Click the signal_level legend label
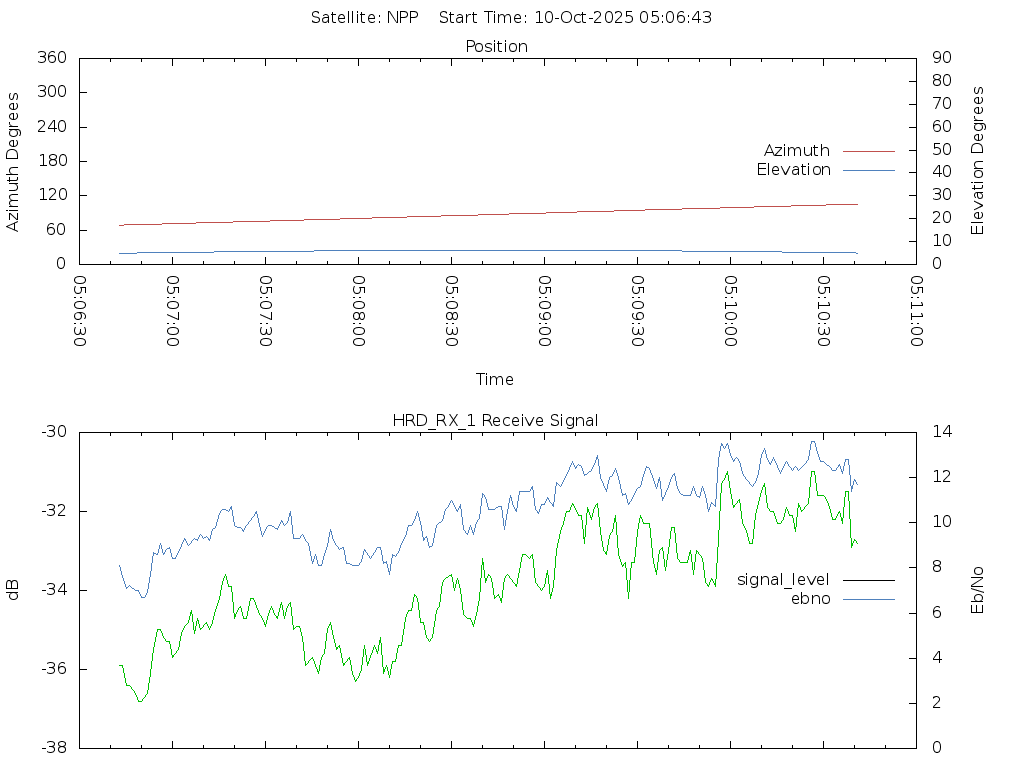The height and width of the screenshot is (768, 1024). pos(783,579)
